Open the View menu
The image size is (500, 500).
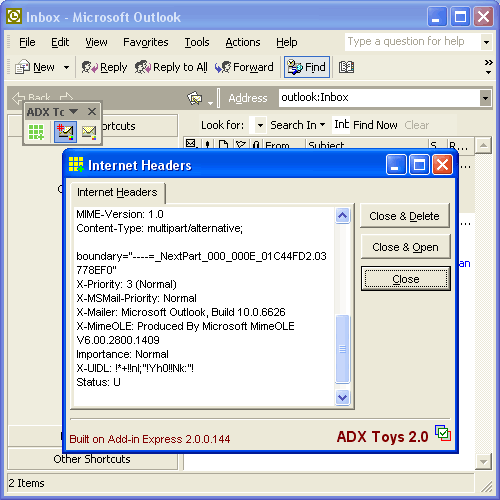pyautogui.click(x=96, y=42)
